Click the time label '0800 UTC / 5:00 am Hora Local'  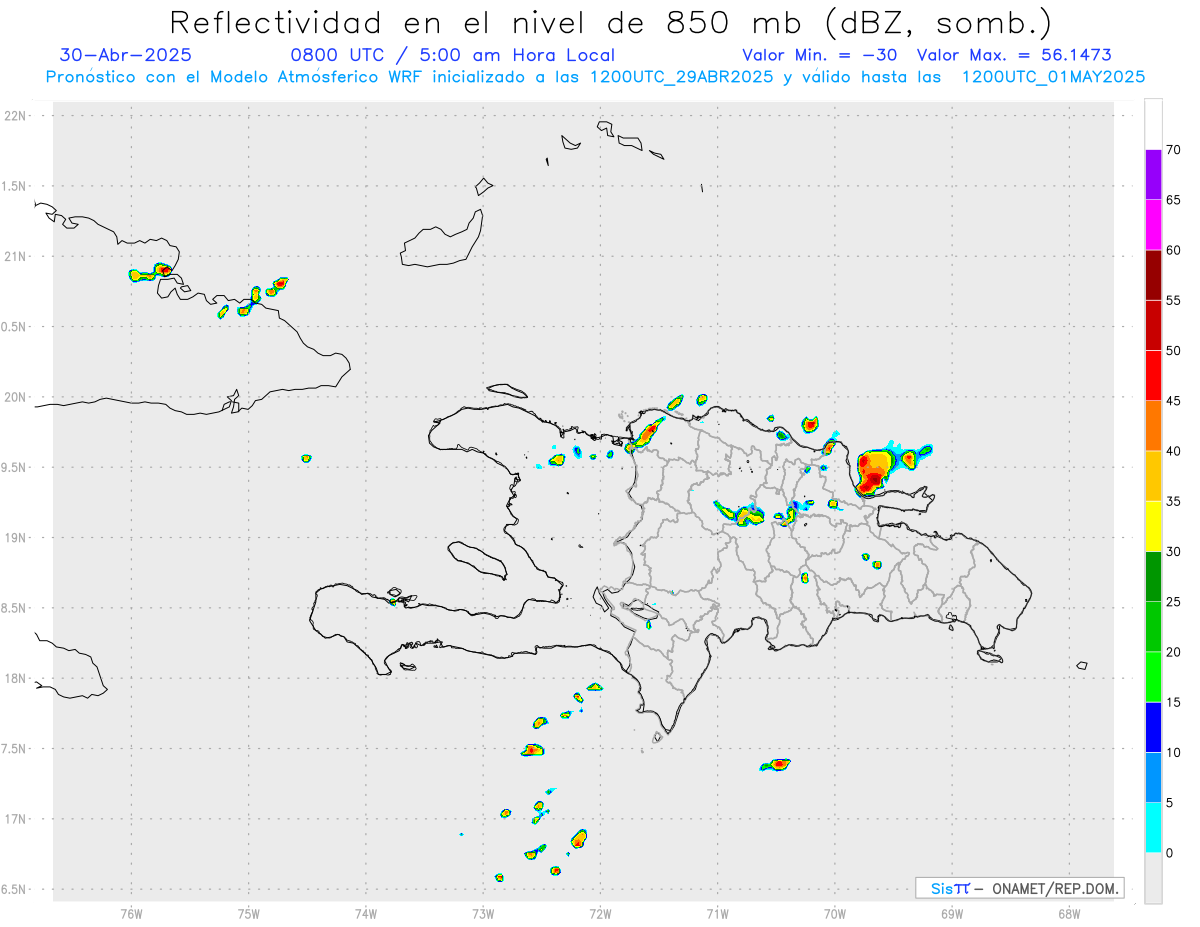pyautogui.click(x=452, y=55)
